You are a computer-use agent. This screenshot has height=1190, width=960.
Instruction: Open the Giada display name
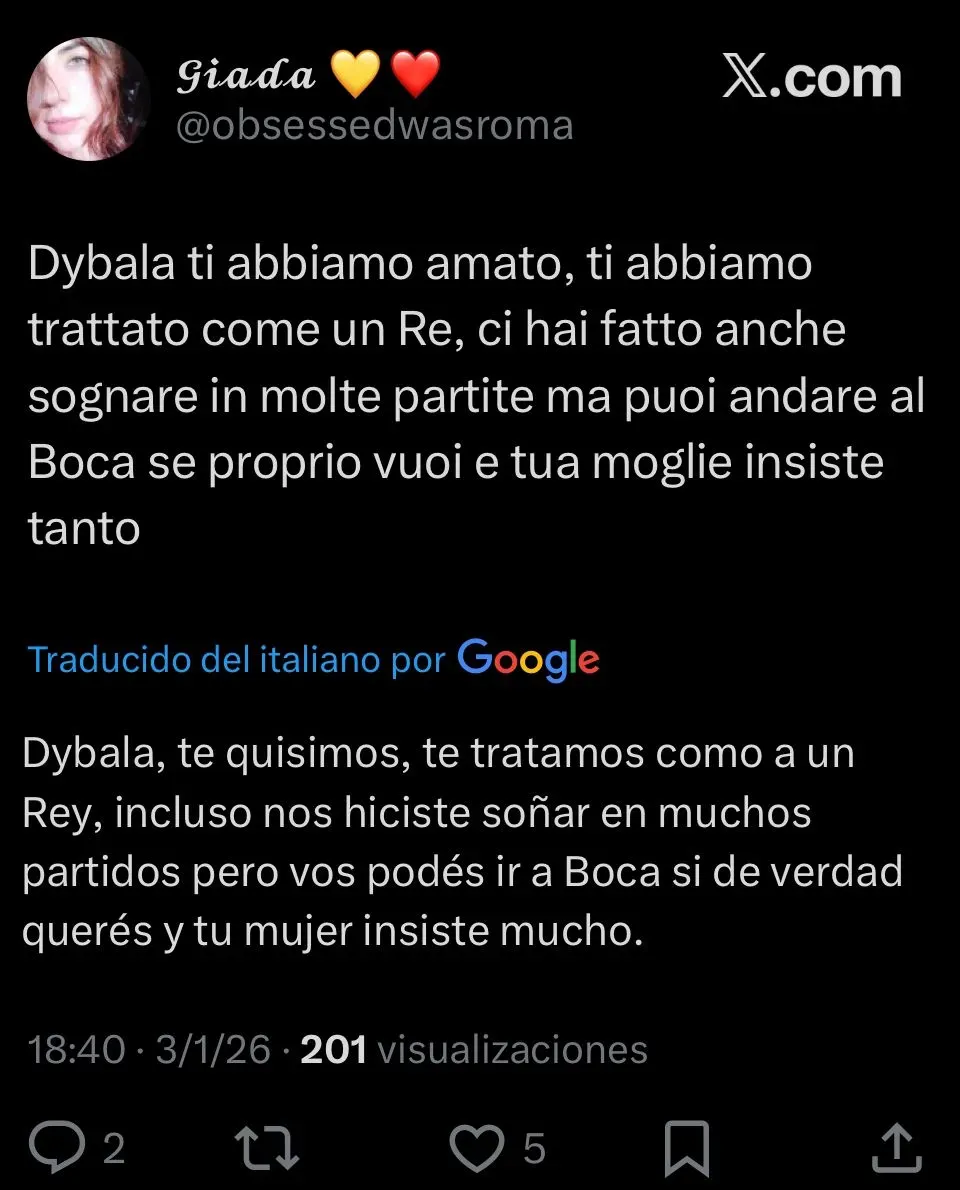pyautogui.click(x=245, y=75)
